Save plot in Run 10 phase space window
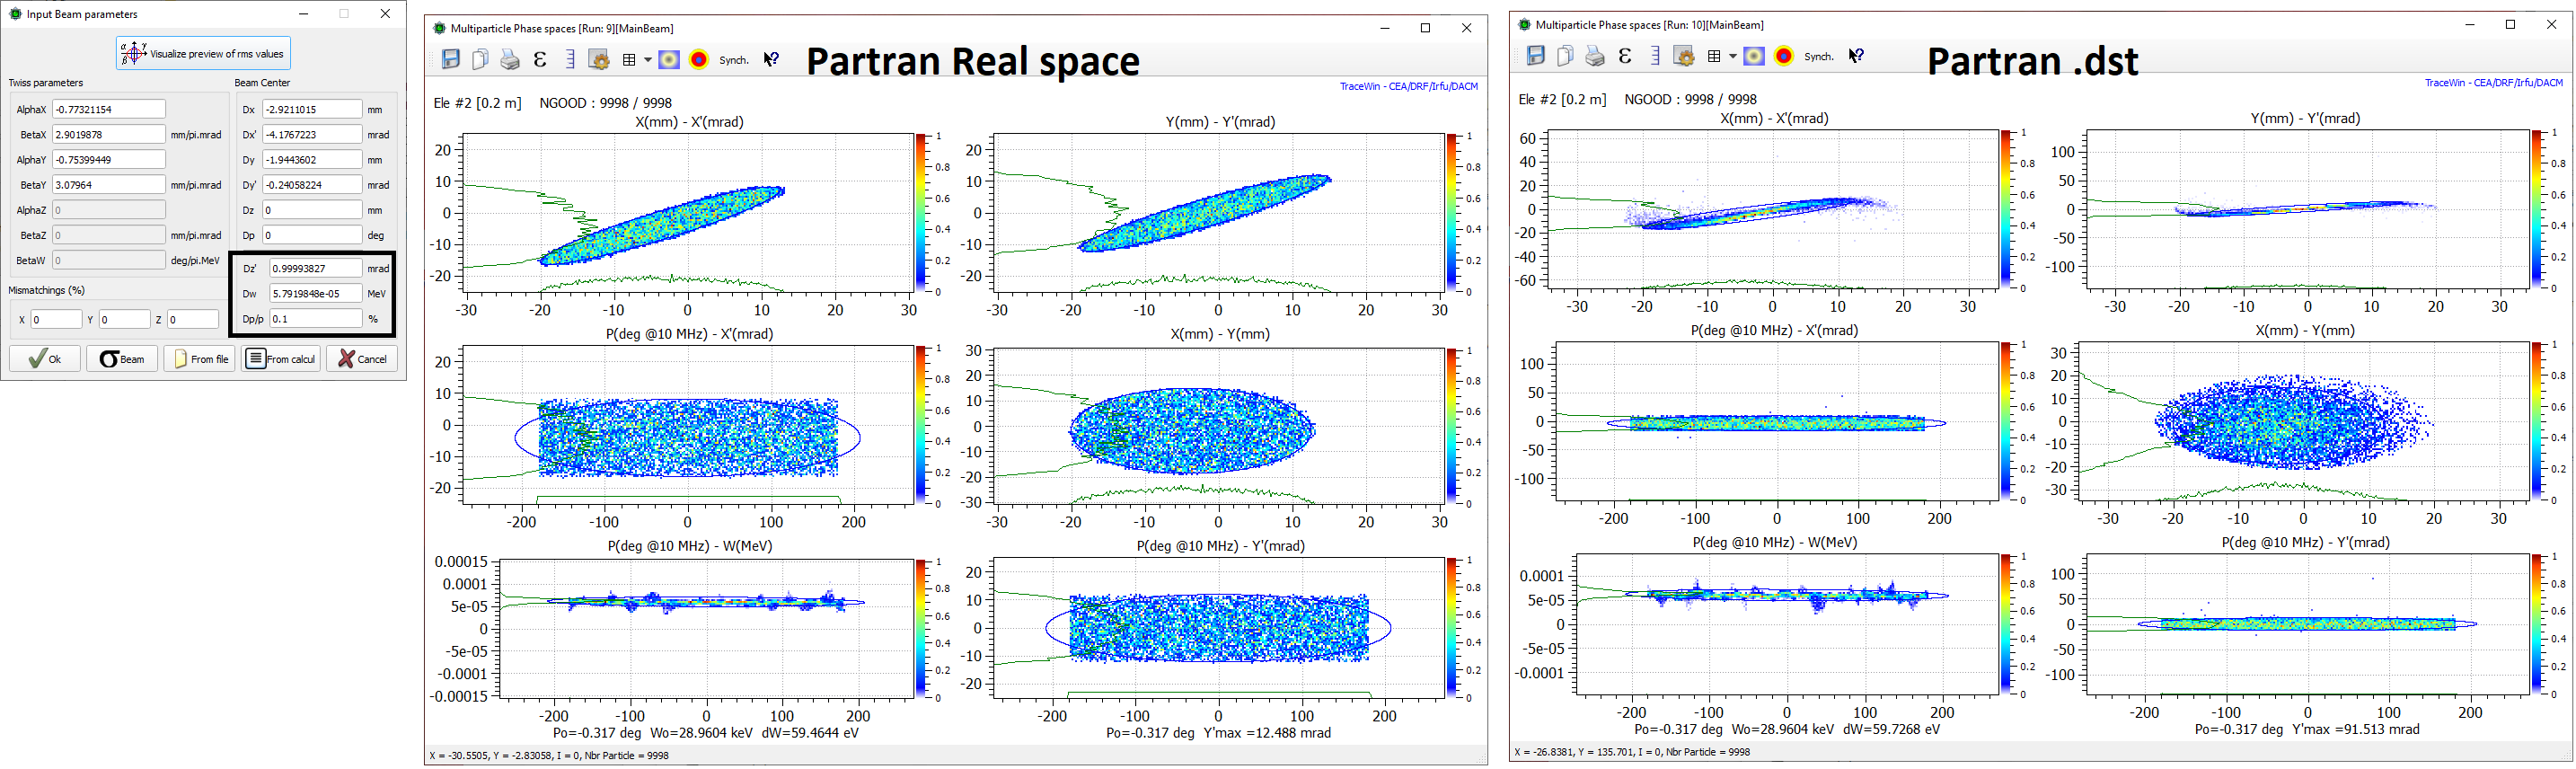This screenshot has width=2576, height=769. [x=1536, y=56]
